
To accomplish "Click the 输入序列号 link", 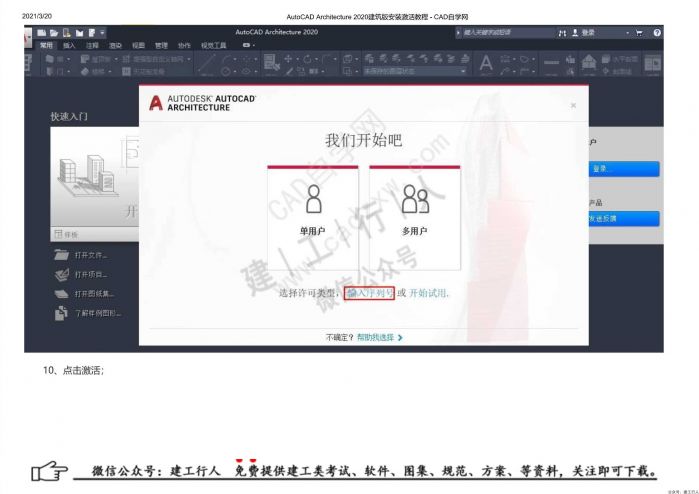I will pos(370,293).
